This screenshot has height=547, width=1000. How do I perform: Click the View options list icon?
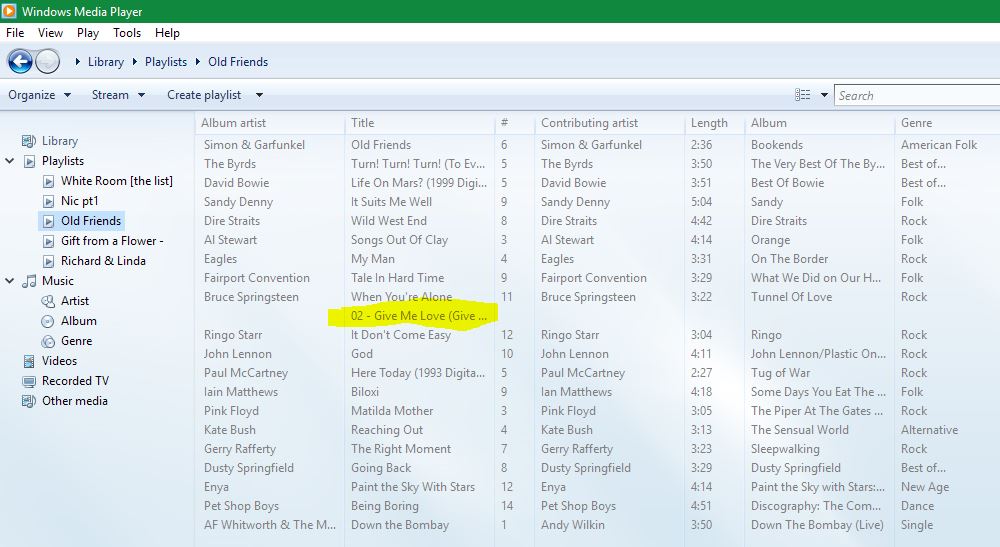pos(802,95)
